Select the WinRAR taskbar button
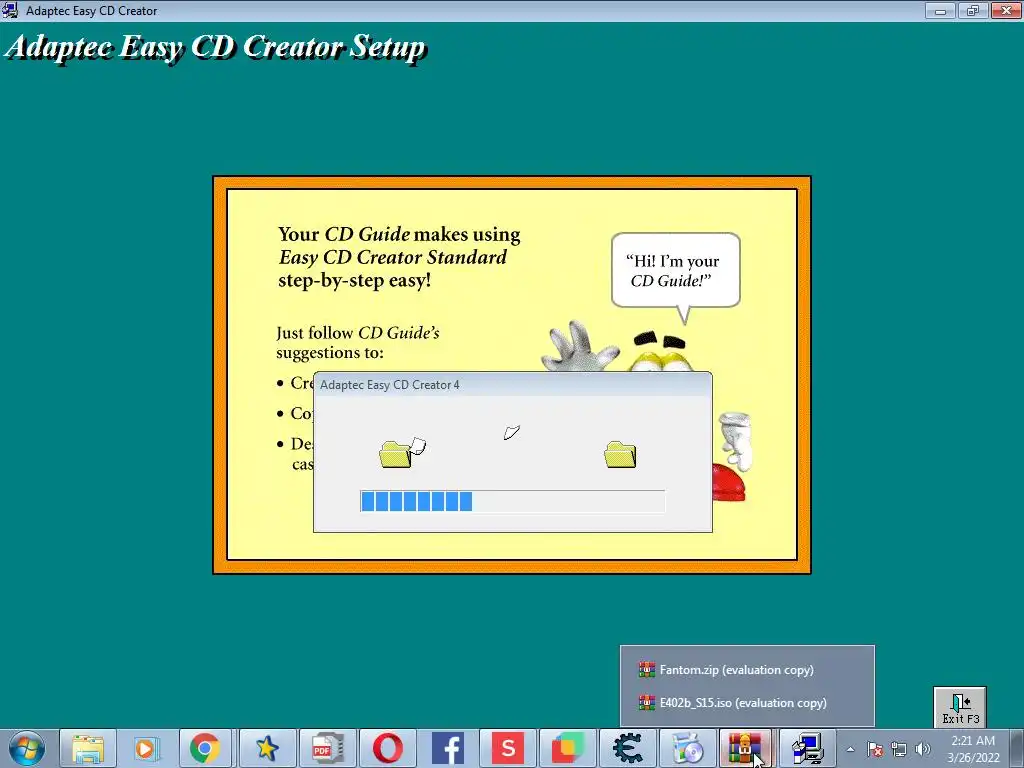This screenshot has height=768, width=1024. [746, 748]
